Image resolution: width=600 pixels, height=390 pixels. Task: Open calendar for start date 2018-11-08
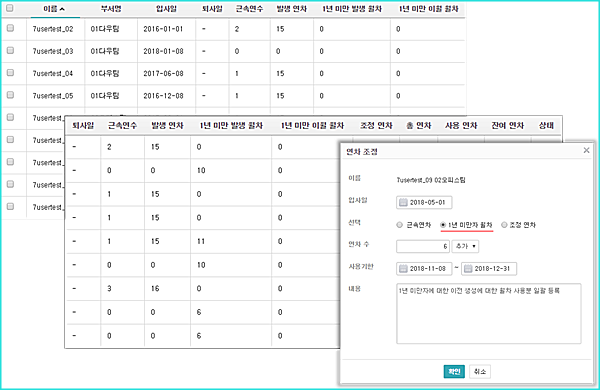(403, 269)
